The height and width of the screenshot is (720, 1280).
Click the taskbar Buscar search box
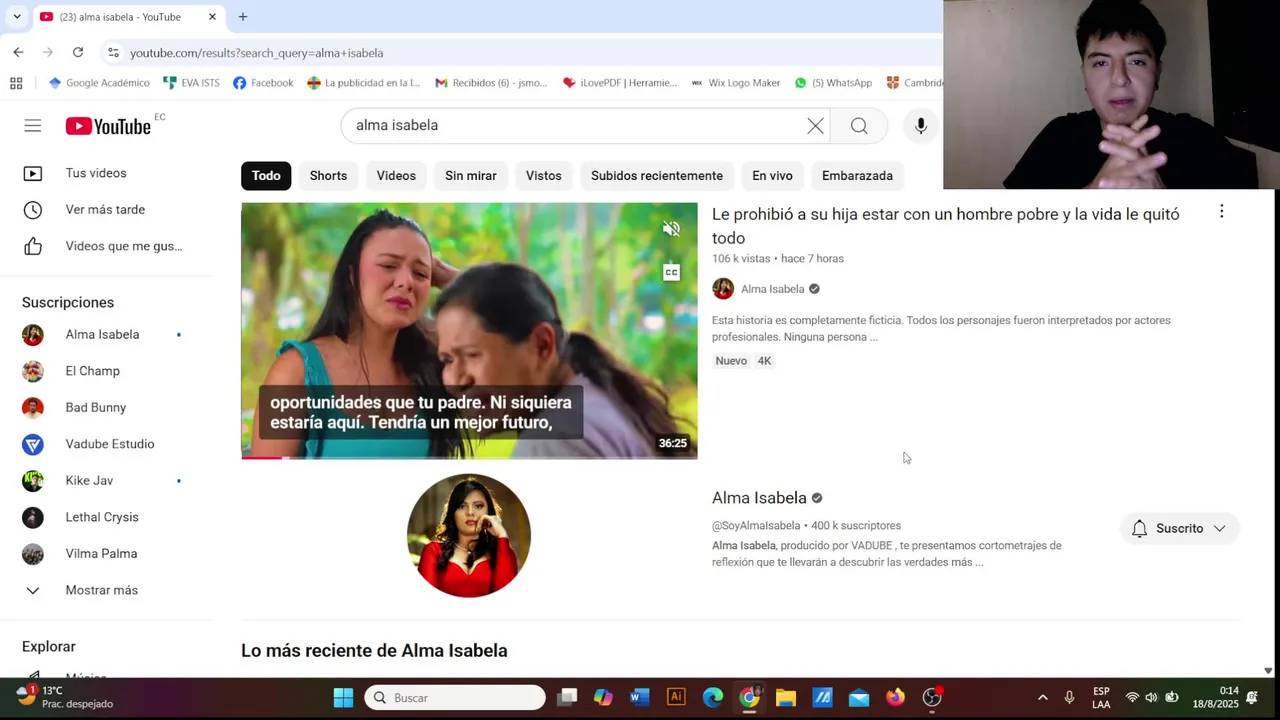455,698
